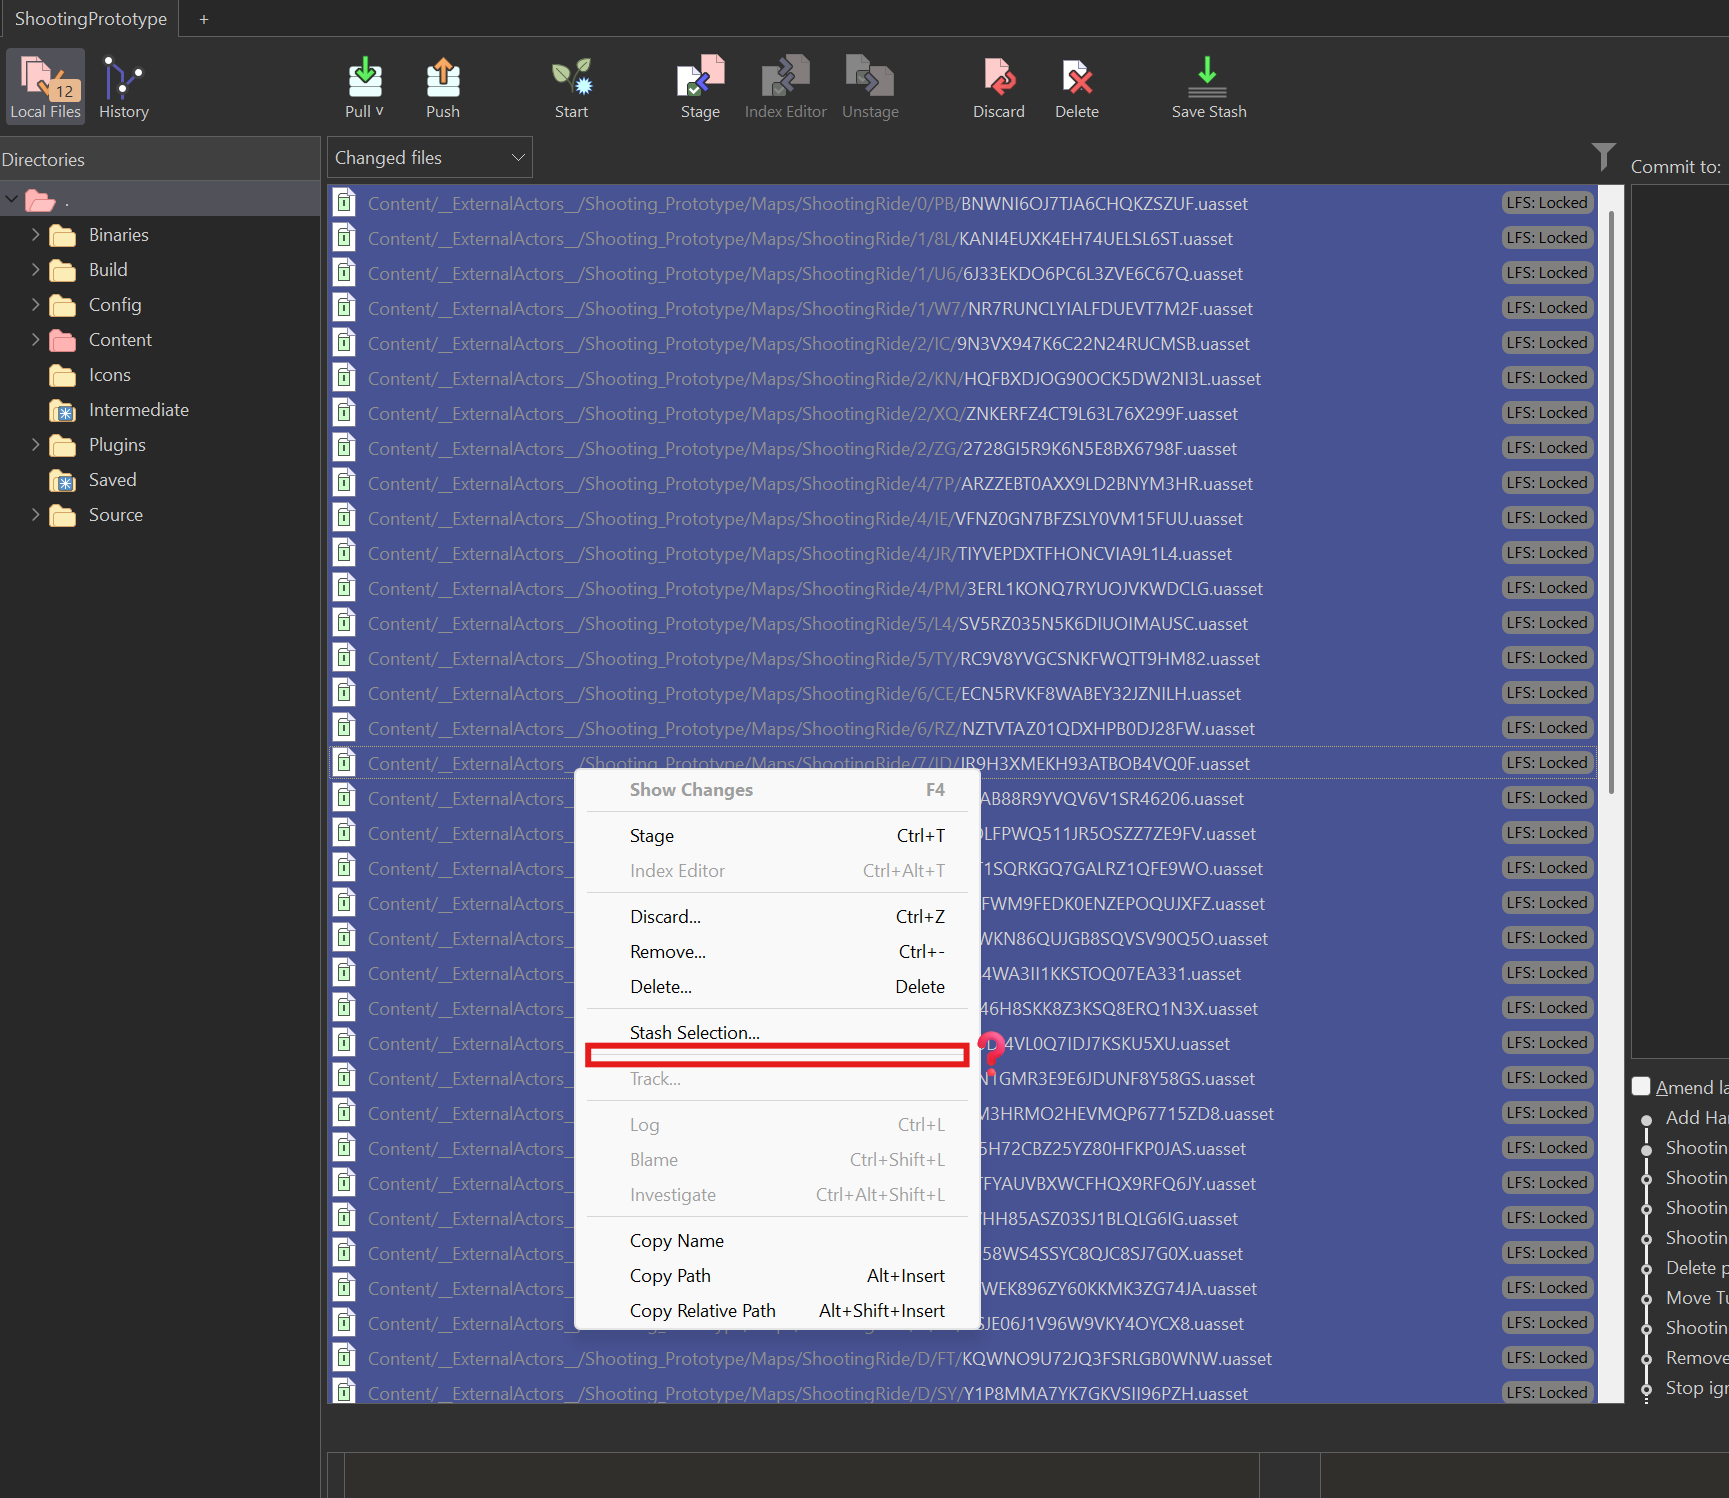This screenshot has width=1729, height=1498.
Task: Toggle the Amend last commit checkbox
Action: pos(1641,1086)
